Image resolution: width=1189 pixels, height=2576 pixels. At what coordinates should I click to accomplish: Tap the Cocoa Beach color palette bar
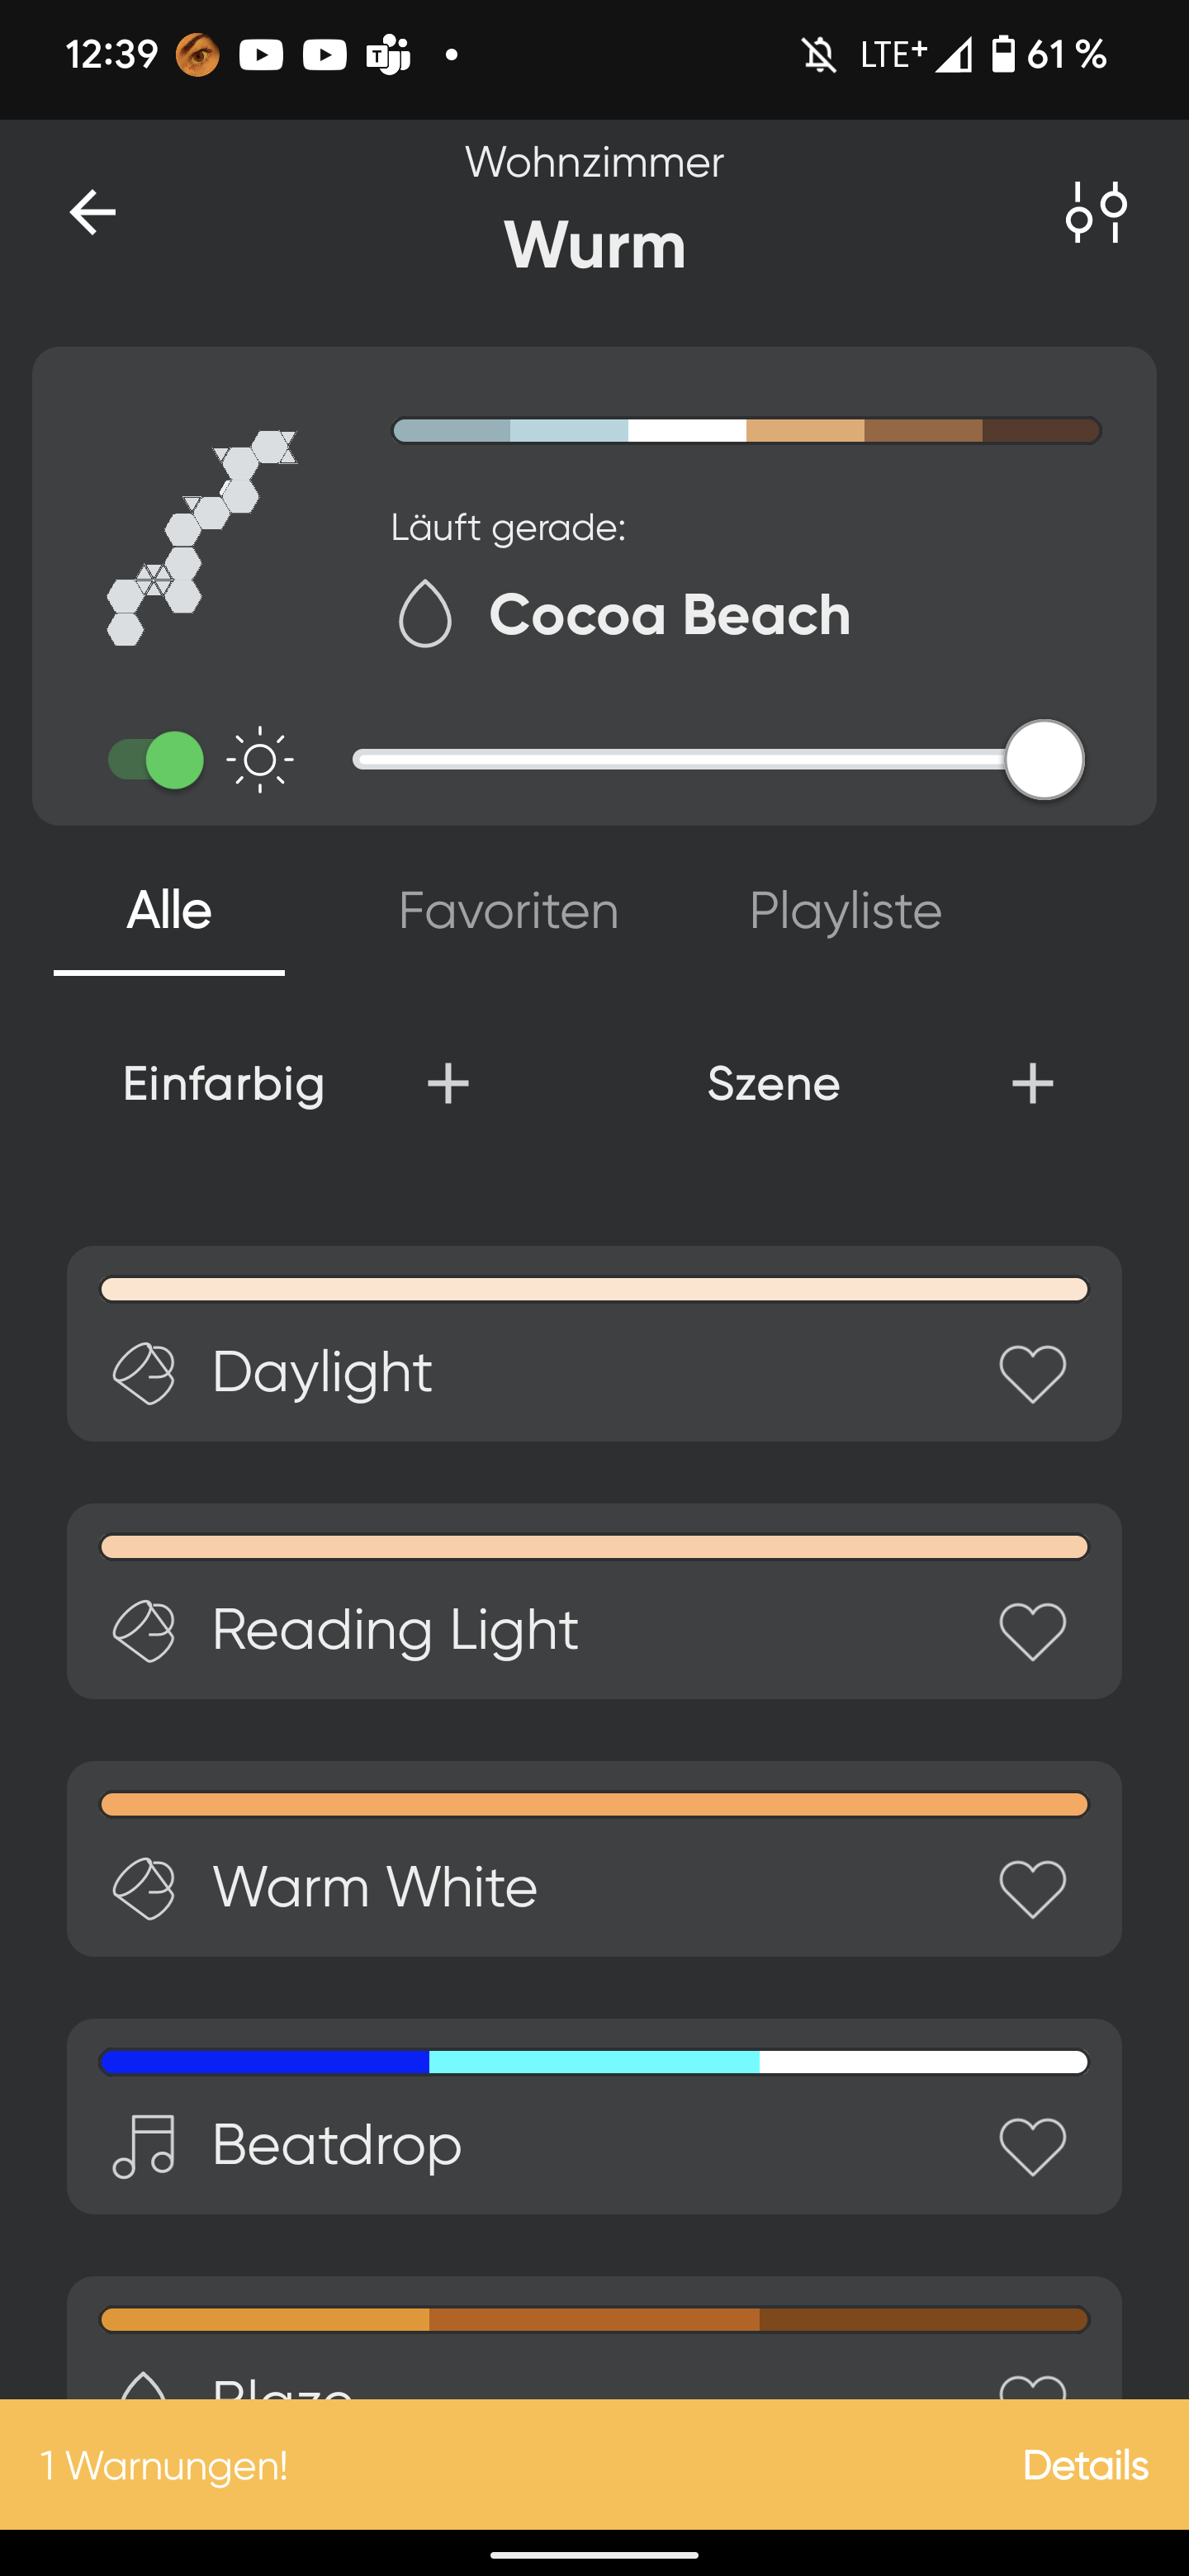(746, 431)
